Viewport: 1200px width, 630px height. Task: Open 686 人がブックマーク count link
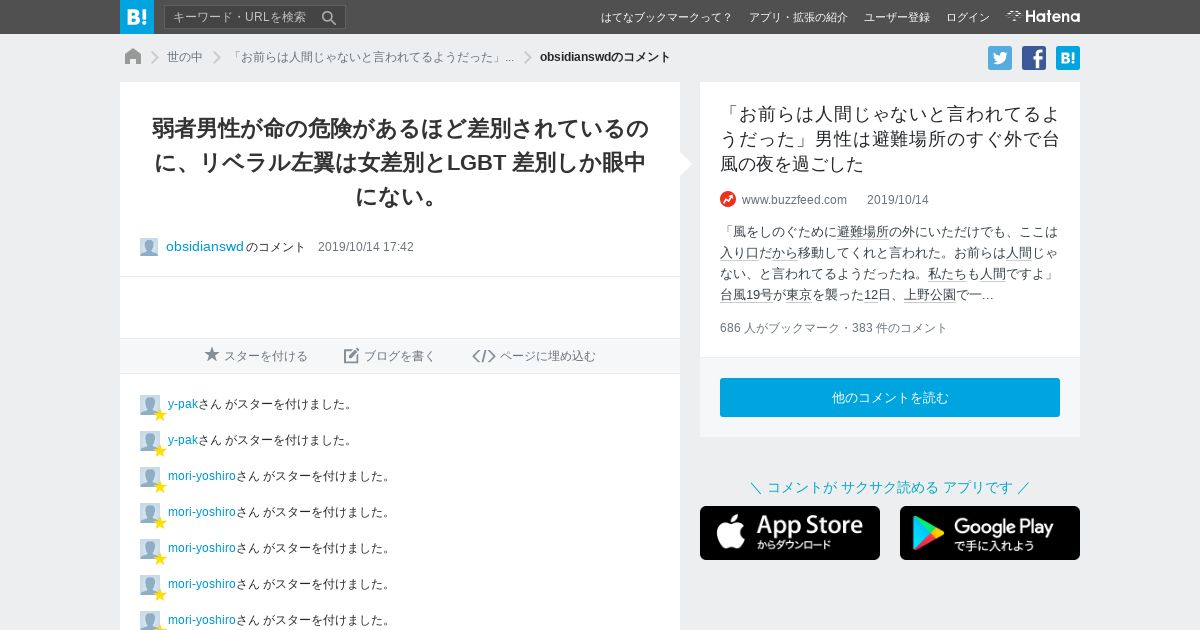click(x=780, y=328)
